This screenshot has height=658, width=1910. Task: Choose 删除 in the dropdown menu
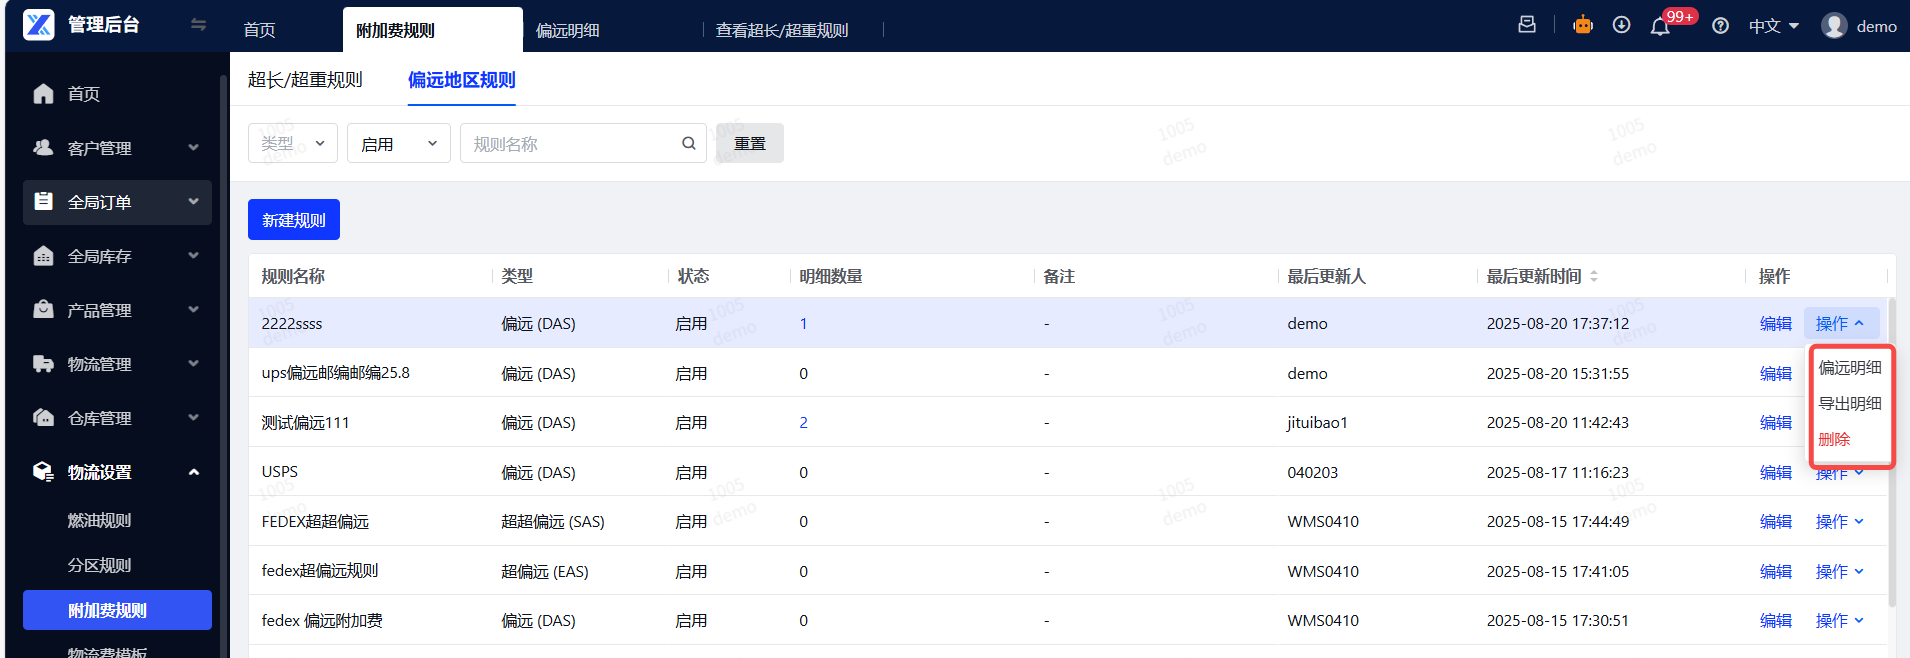[1834, 440]
